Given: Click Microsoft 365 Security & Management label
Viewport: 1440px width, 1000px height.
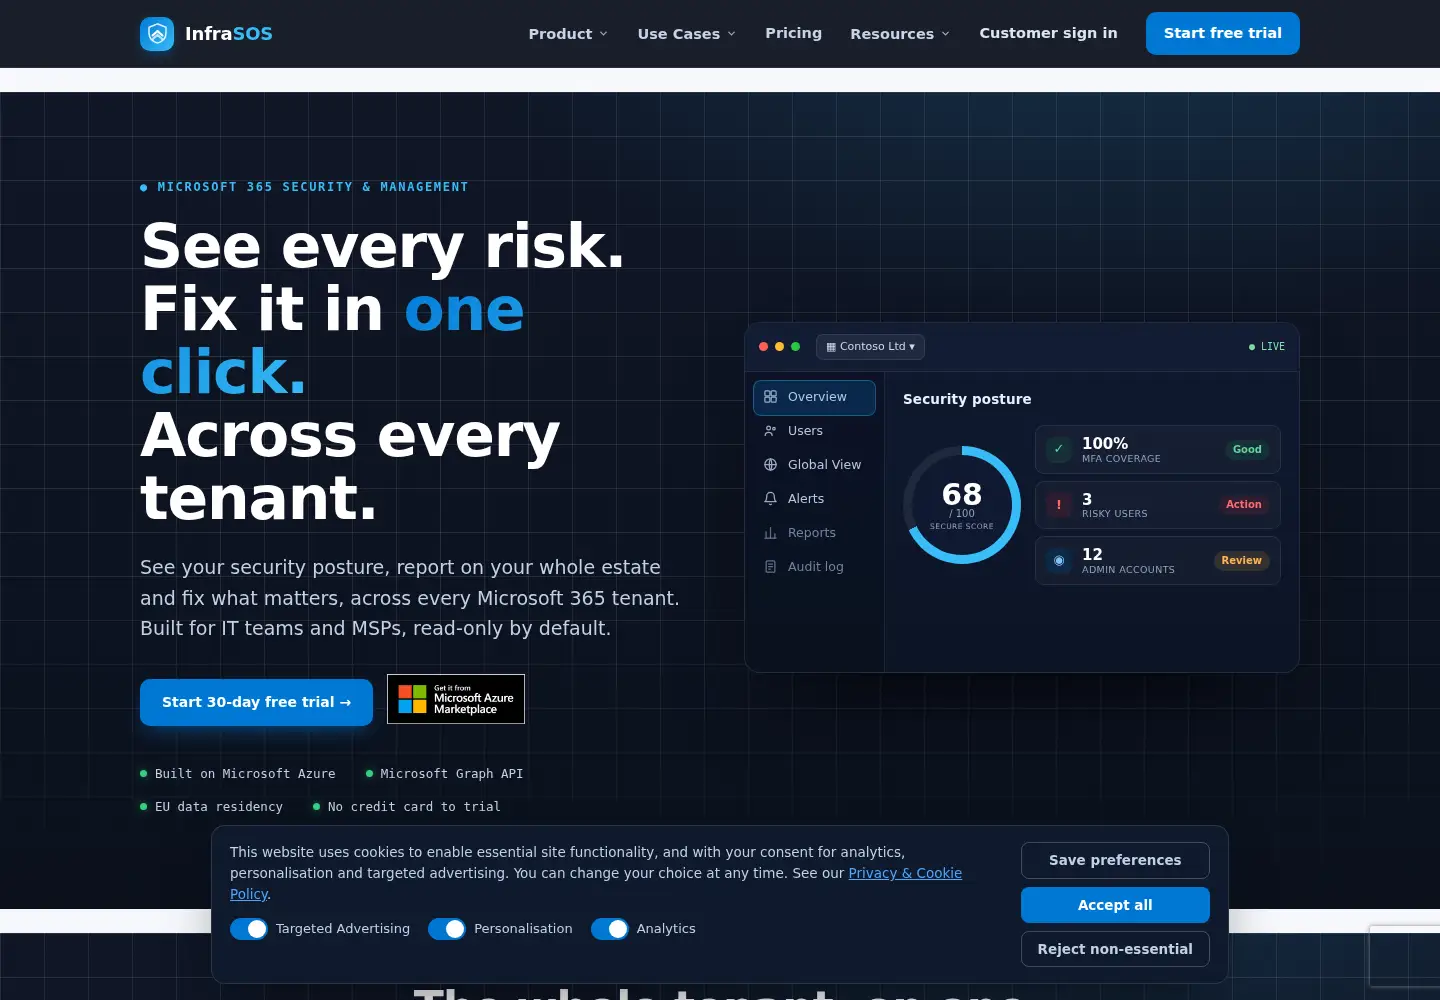Looking at the screenshot, I should coord(313,187).
